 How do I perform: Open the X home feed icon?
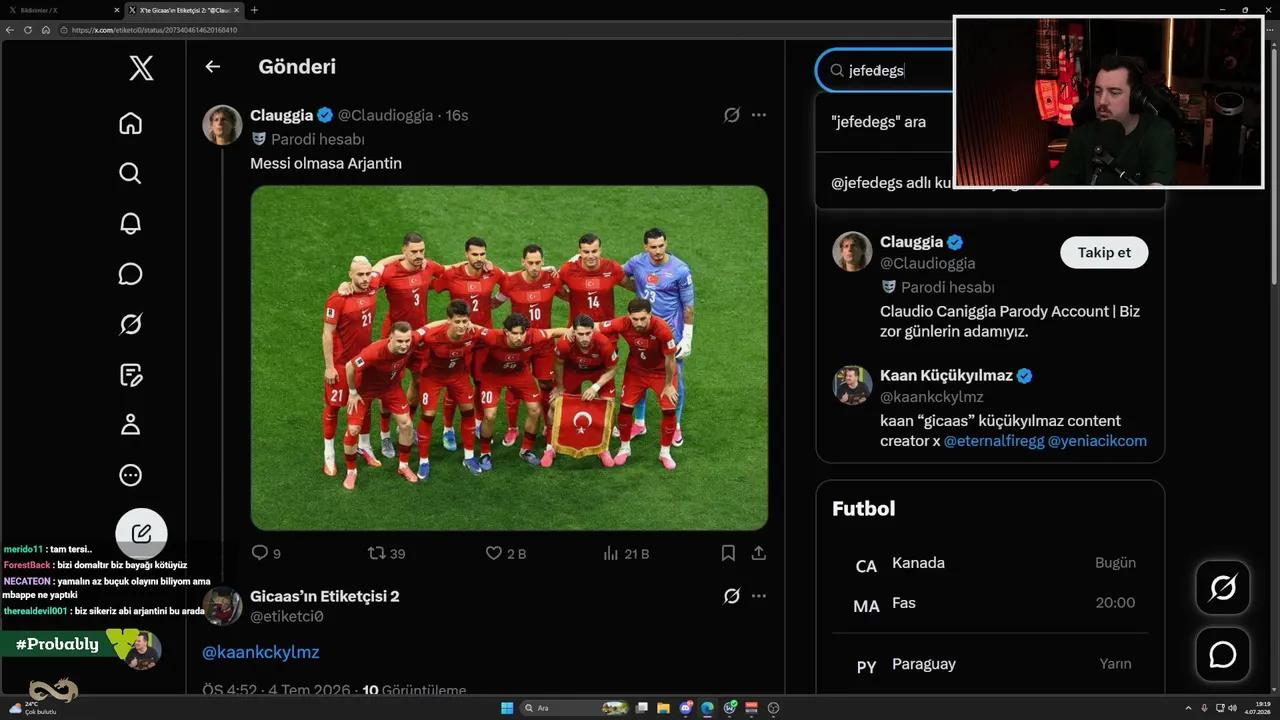[130, 123]
